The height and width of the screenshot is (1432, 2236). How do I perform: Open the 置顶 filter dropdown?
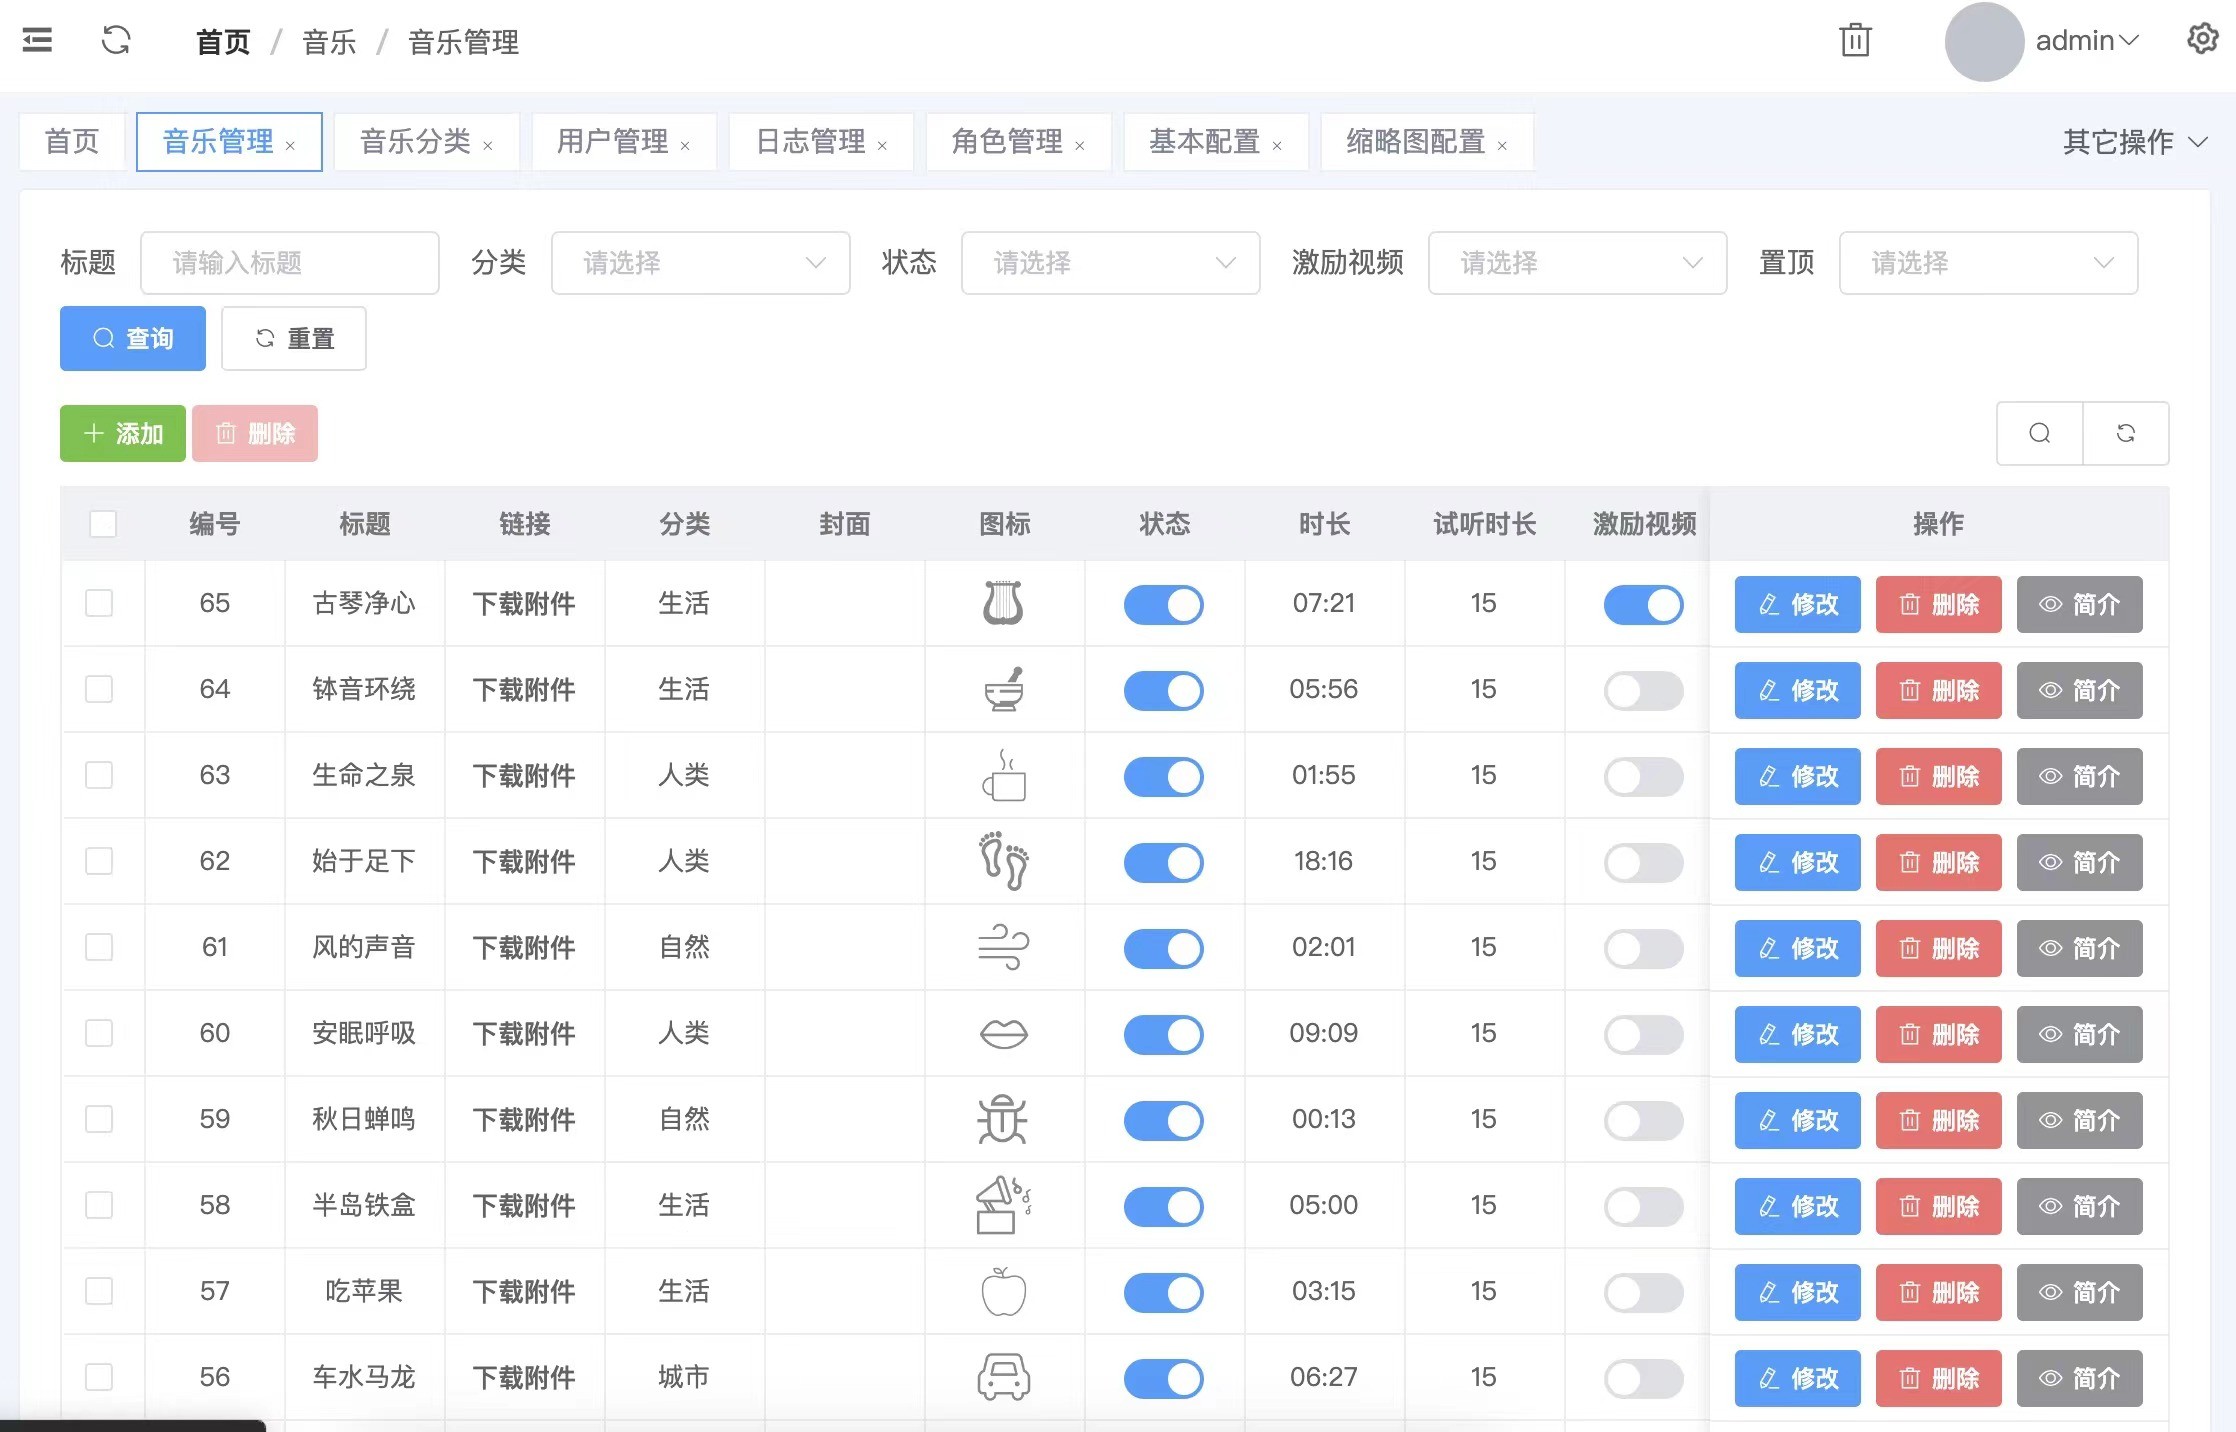(1989, 263)
